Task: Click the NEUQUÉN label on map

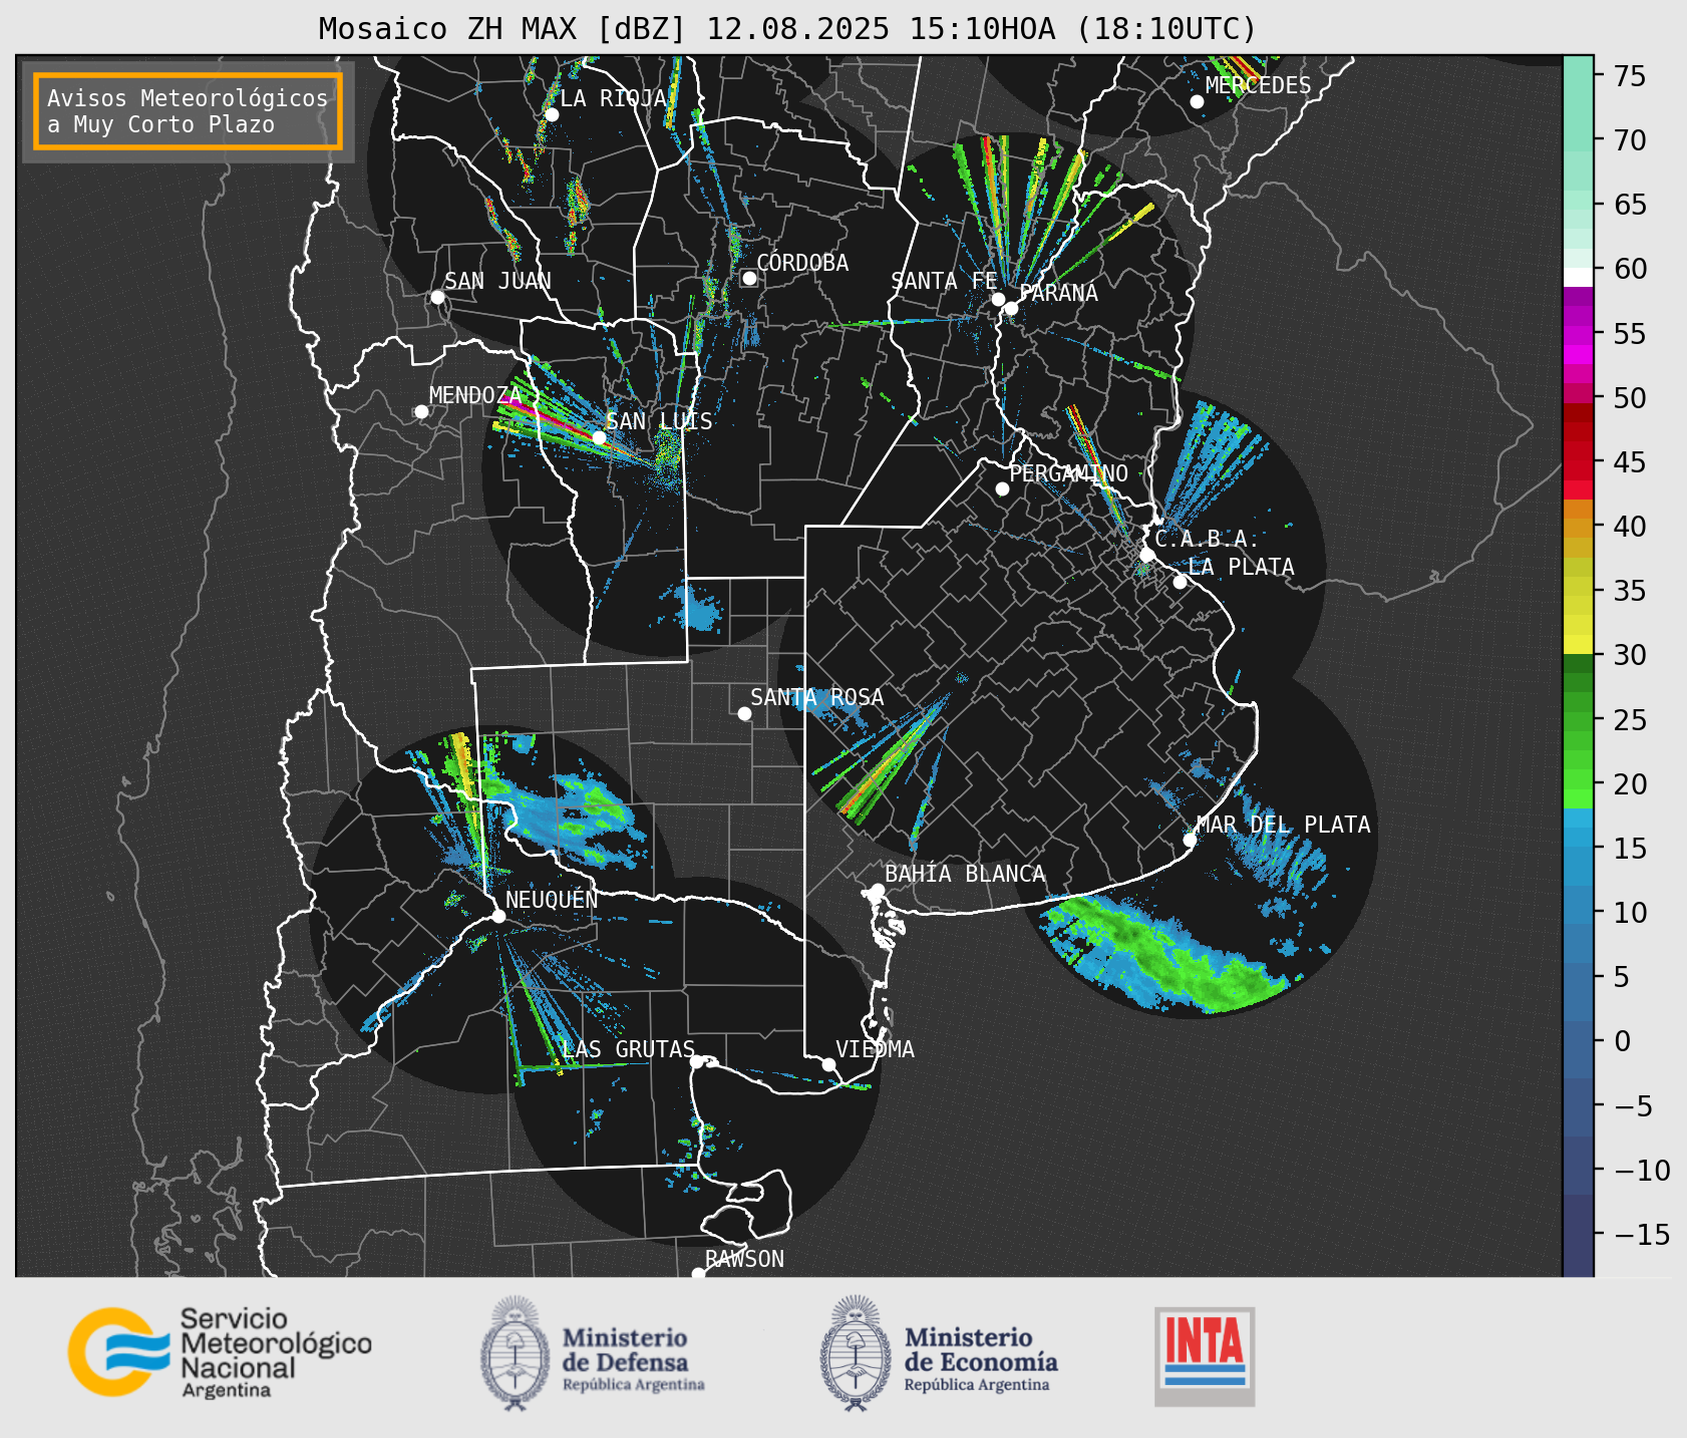Action: point(552,900)
